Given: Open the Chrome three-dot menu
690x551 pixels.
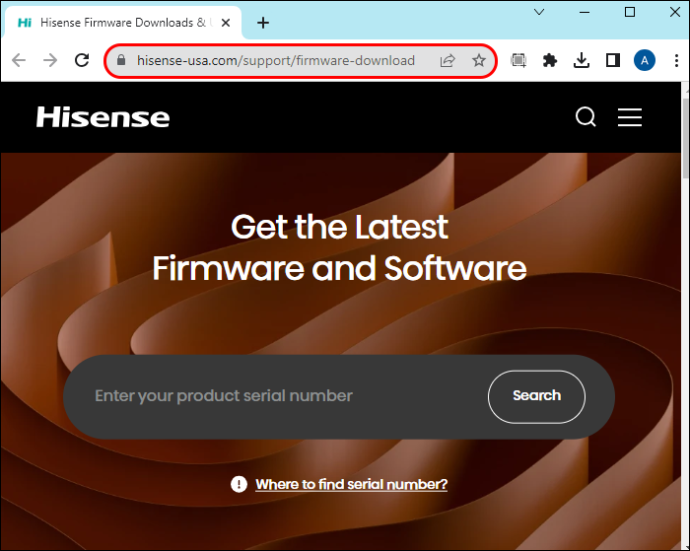Looking at the screenshot, I should pos(676,60).
